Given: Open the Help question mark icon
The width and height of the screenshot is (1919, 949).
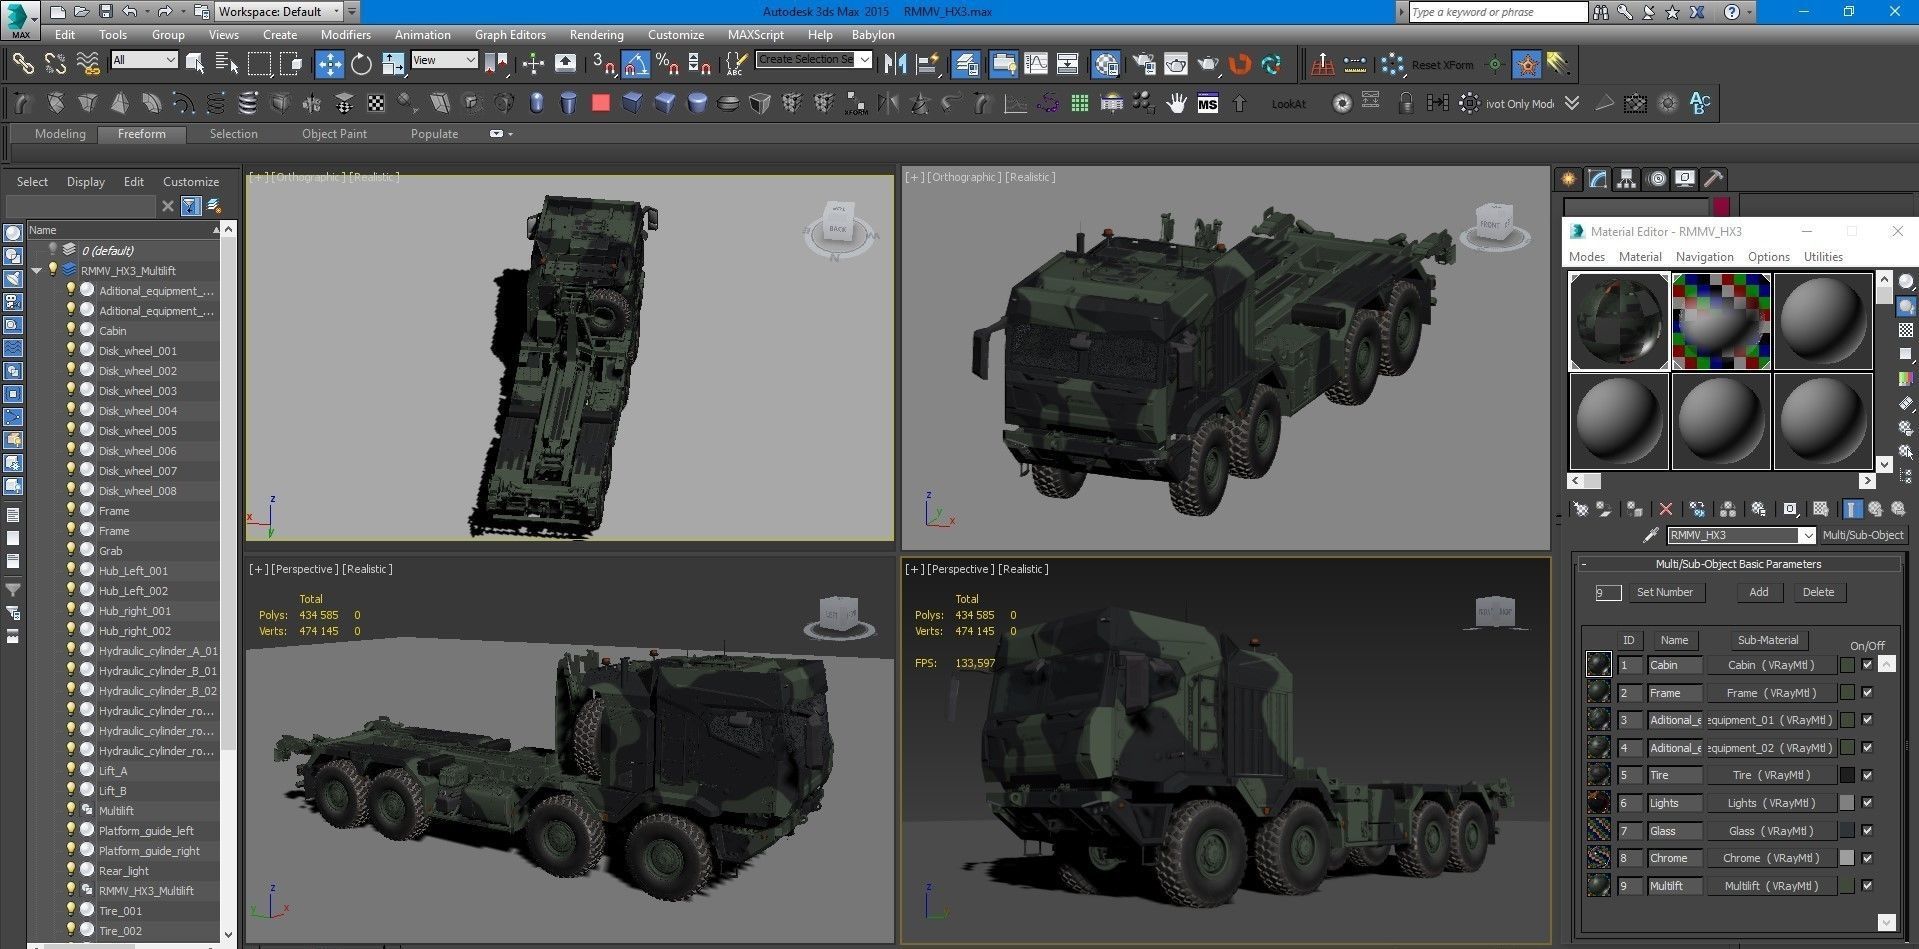Looking at the screenshot, I should 1733,11.
